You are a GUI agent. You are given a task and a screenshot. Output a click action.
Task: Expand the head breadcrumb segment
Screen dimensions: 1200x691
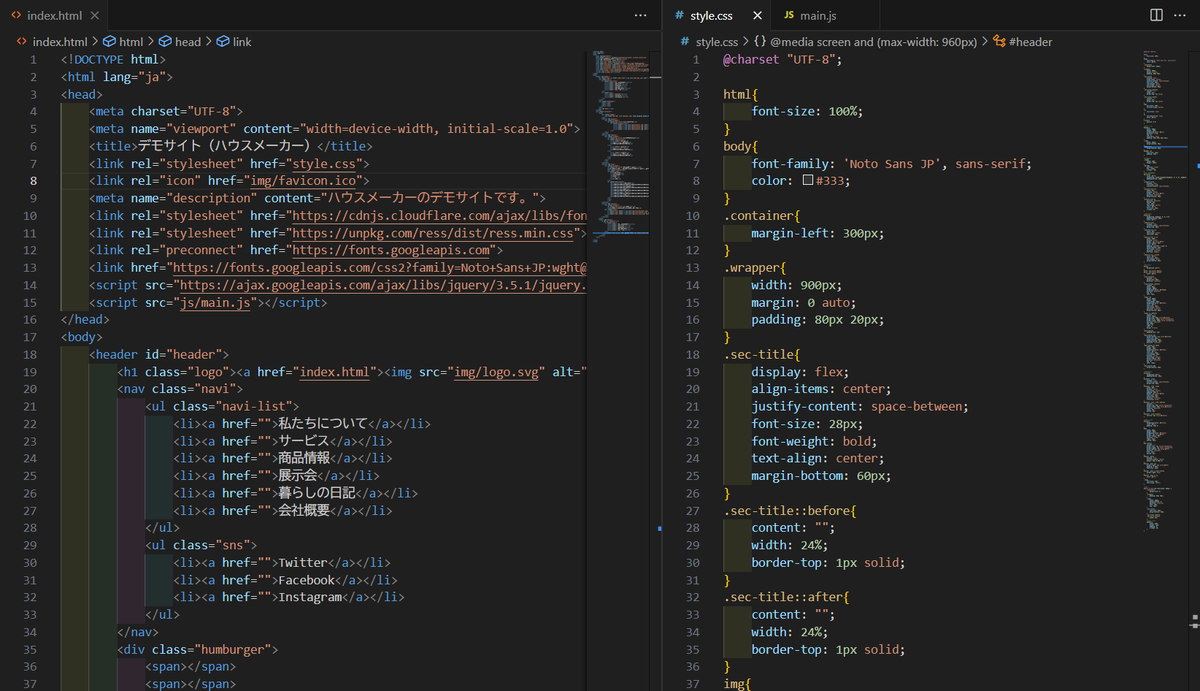click(180, 42)
